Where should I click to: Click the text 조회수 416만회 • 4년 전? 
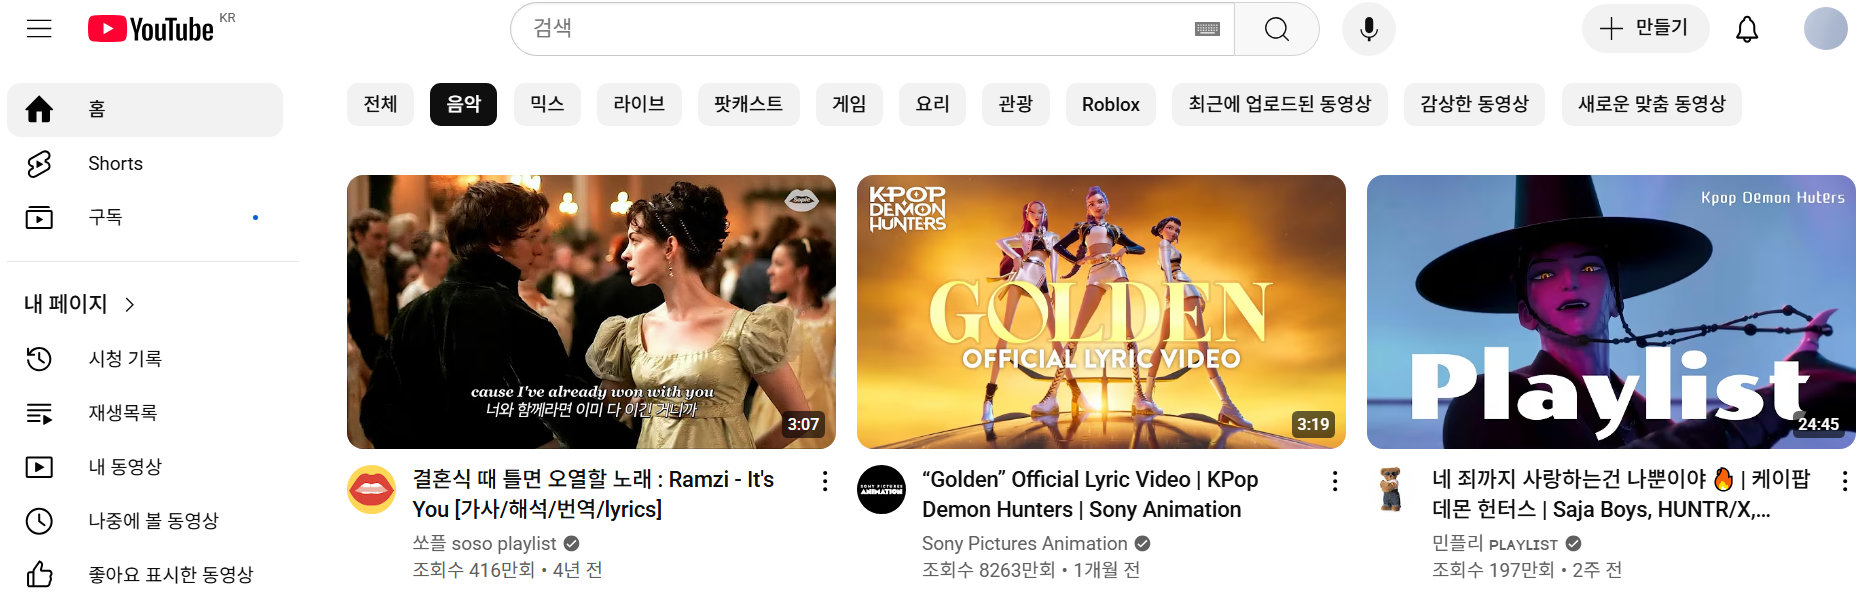pyautogui.click(x=507, y=570)
